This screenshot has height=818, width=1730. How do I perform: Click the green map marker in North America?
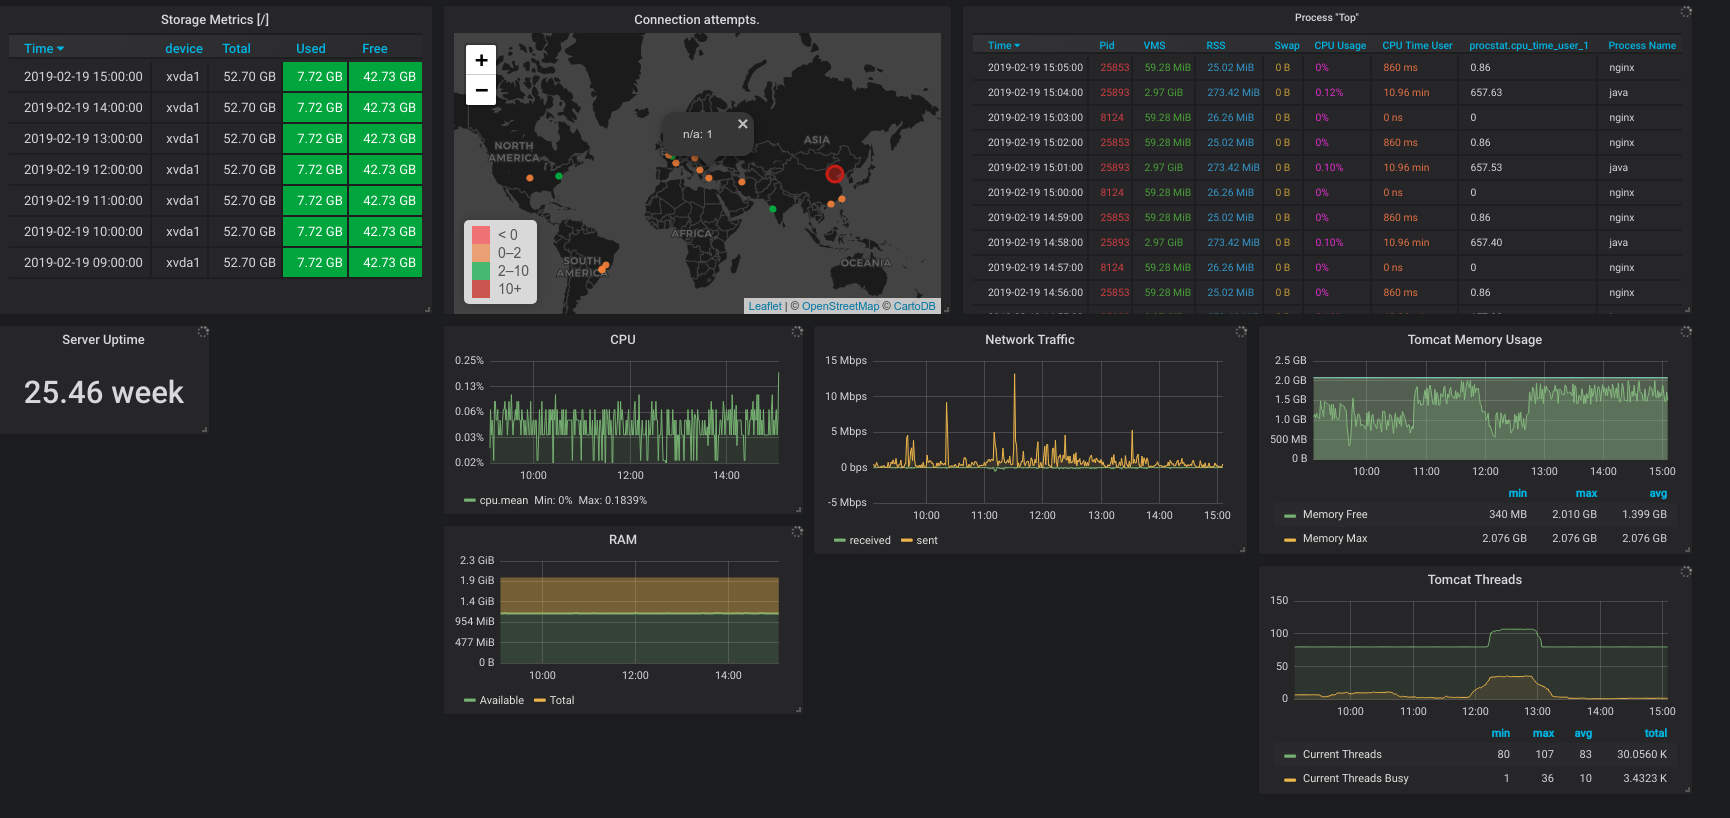click(559, 176)
